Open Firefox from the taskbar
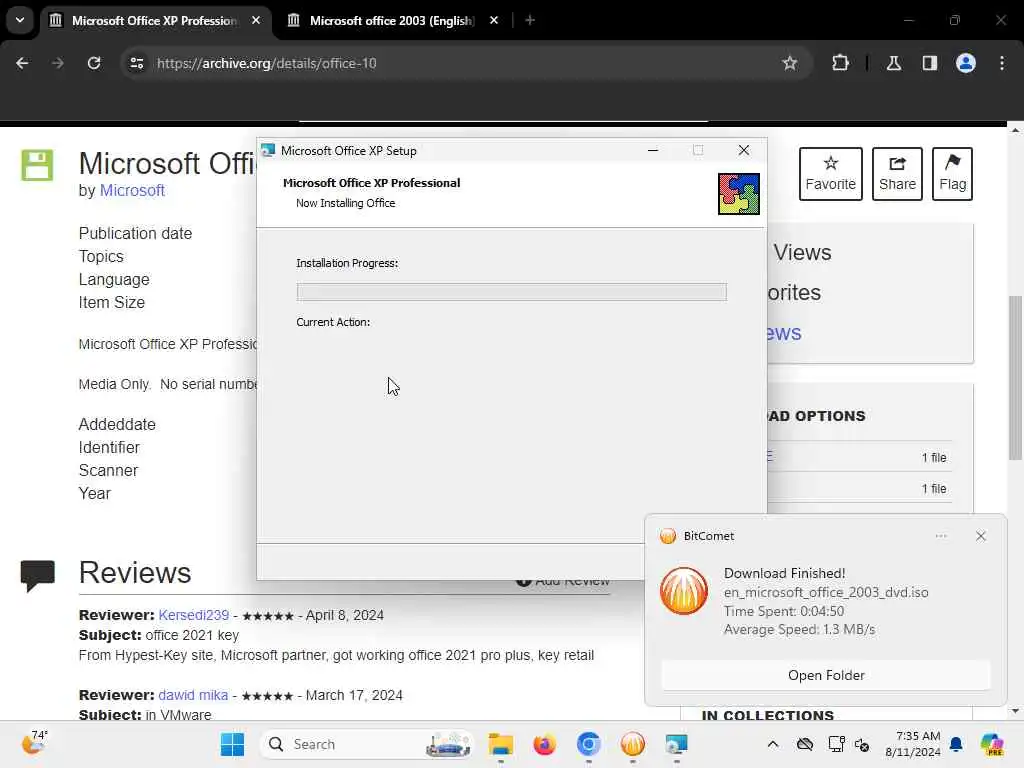 pyautogui.click(x=544, y=744)
